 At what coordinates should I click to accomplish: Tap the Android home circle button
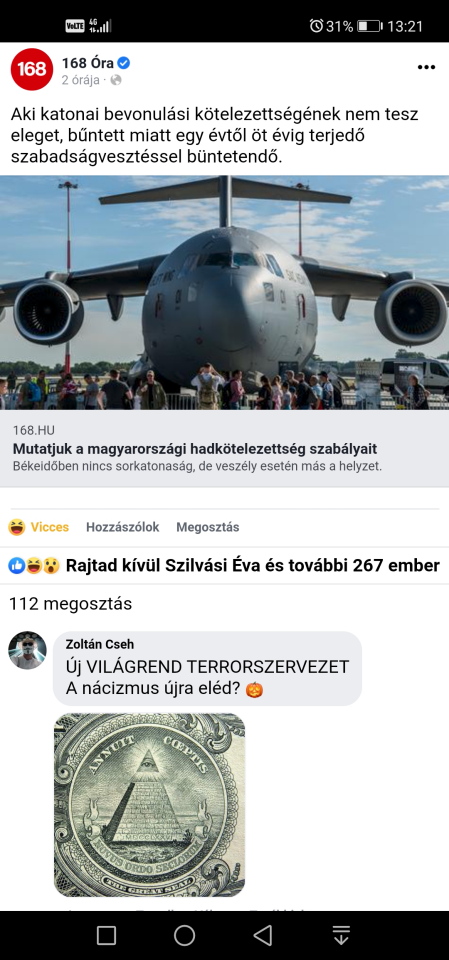[x=184, y=936]
